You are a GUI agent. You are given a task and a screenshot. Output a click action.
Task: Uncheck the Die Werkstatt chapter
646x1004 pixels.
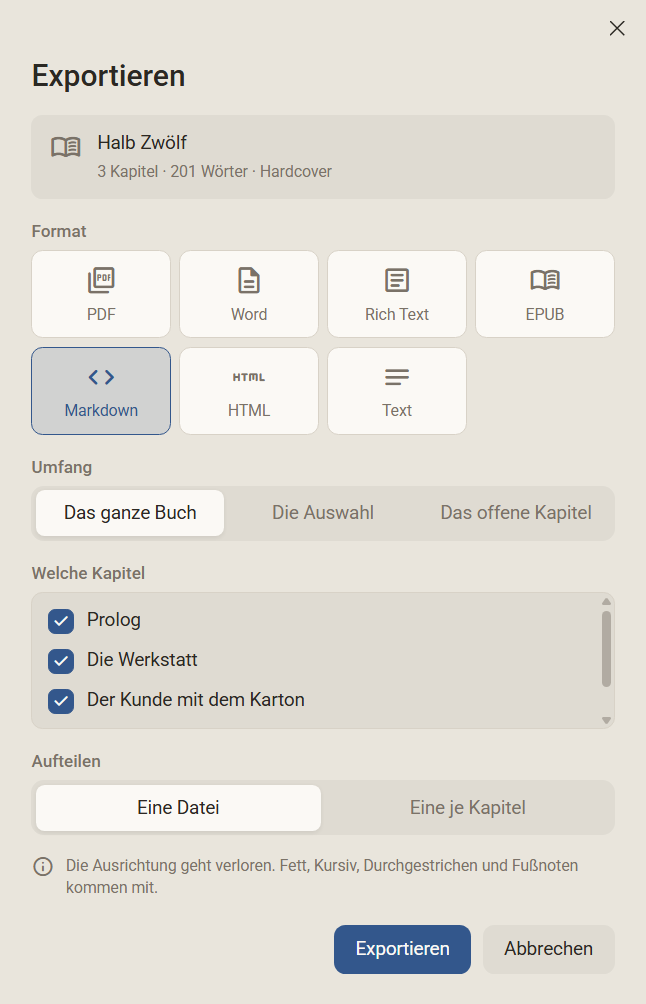pyautogui.click(x=61, y=661)
